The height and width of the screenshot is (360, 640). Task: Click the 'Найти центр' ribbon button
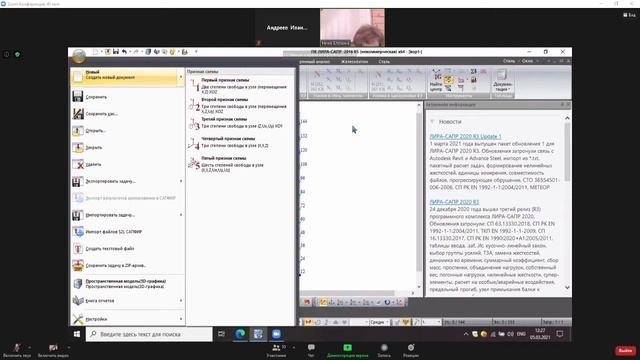point(436,80)
